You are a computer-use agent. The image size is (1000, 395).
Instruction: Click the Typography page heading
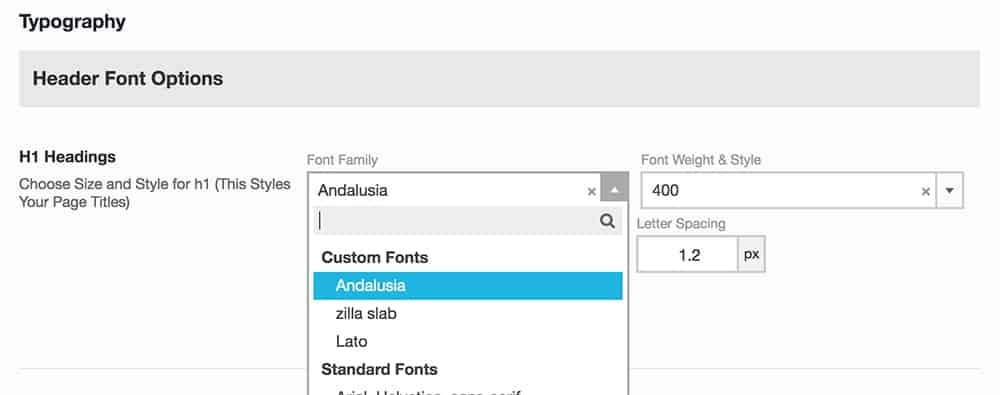(x=72, y=22)
